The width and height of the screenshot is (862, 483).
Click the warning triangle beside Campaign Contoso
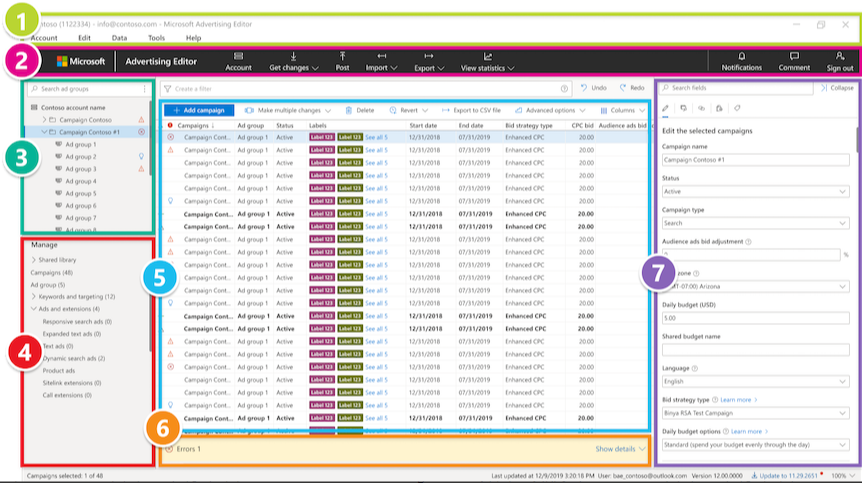pyautogui.click(x=141, y=120)
